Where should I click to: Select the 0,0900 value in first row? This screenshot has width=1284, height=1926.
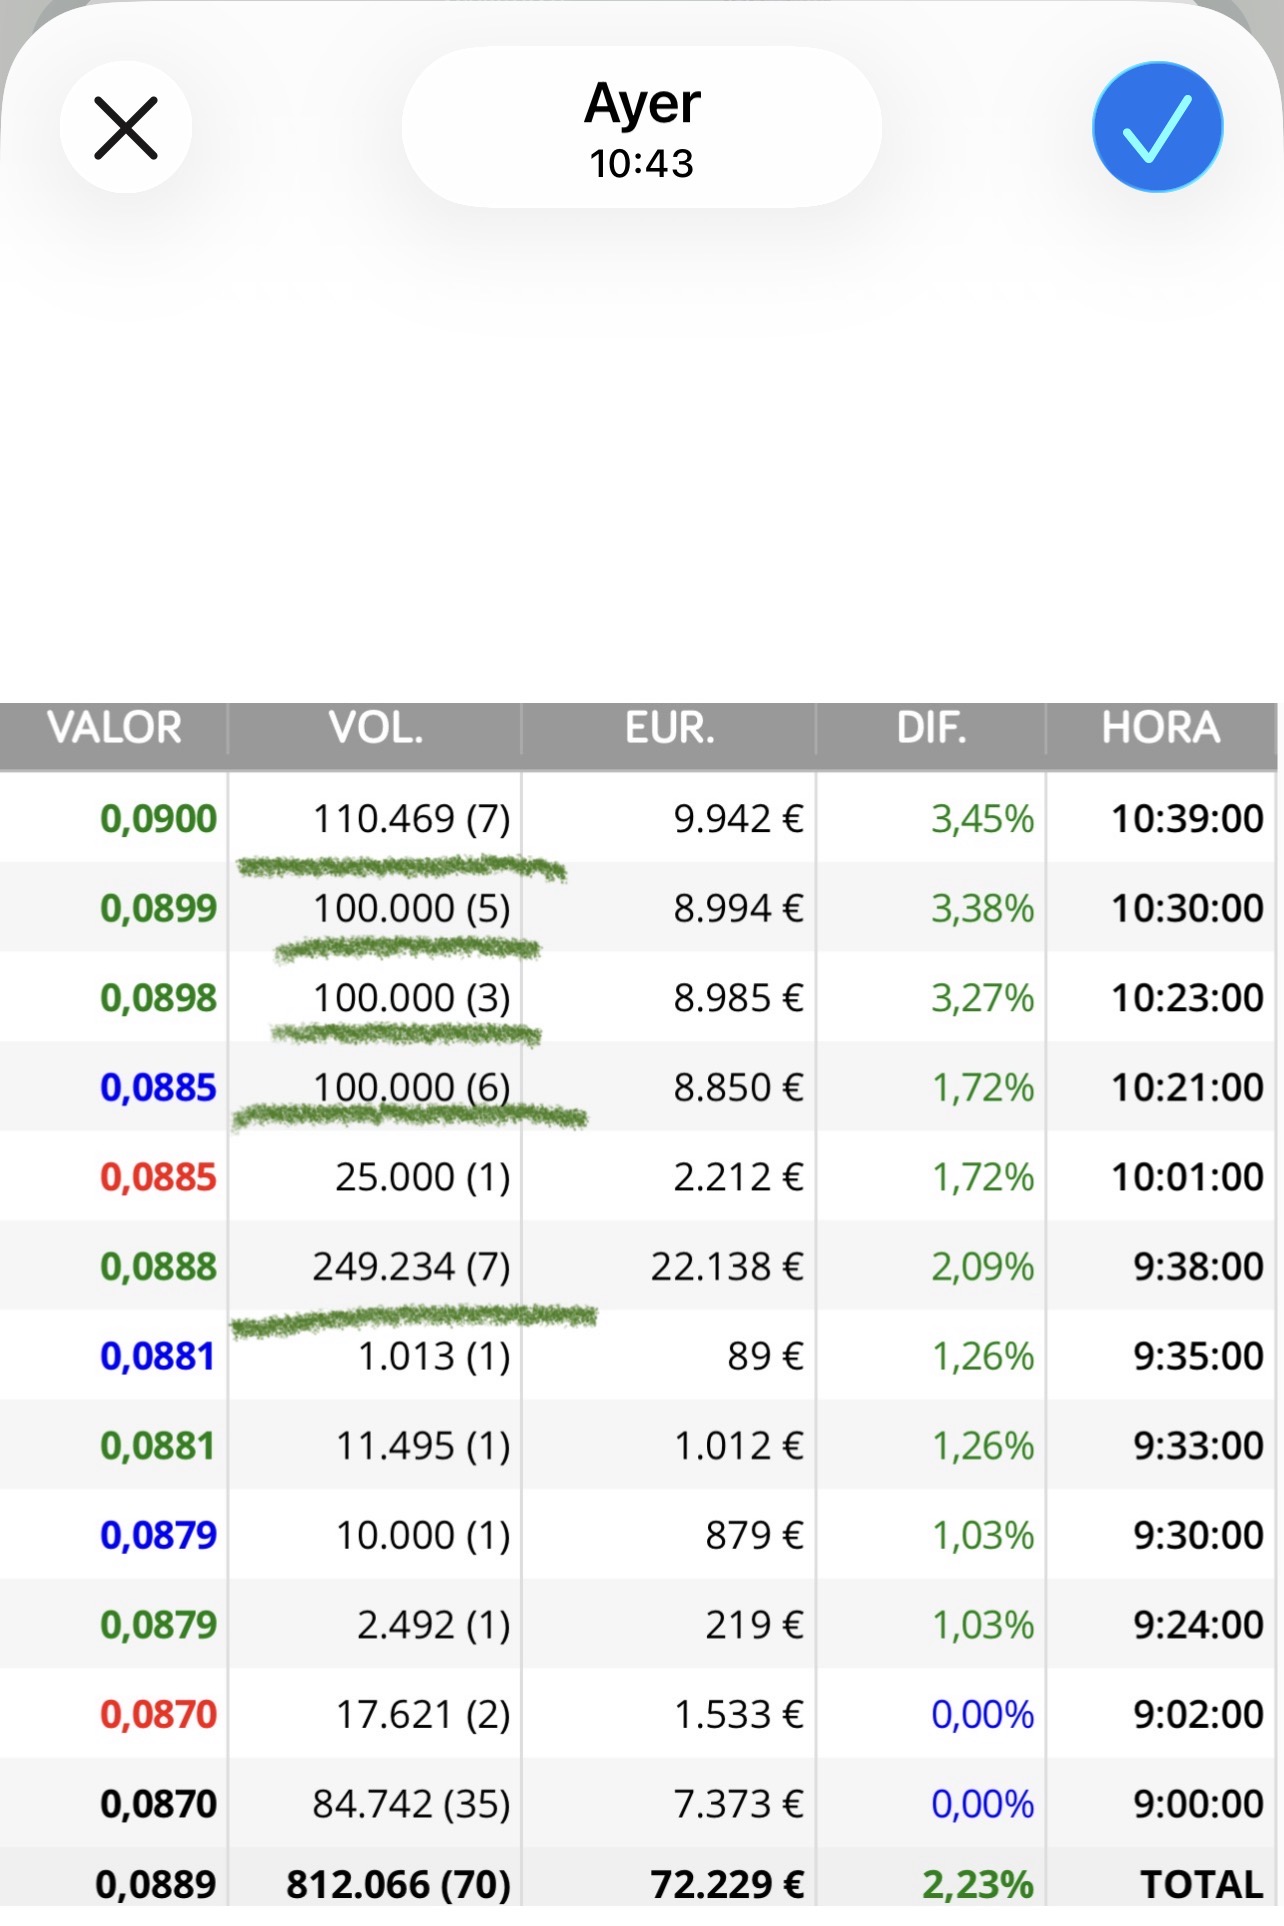pos(158,819)
